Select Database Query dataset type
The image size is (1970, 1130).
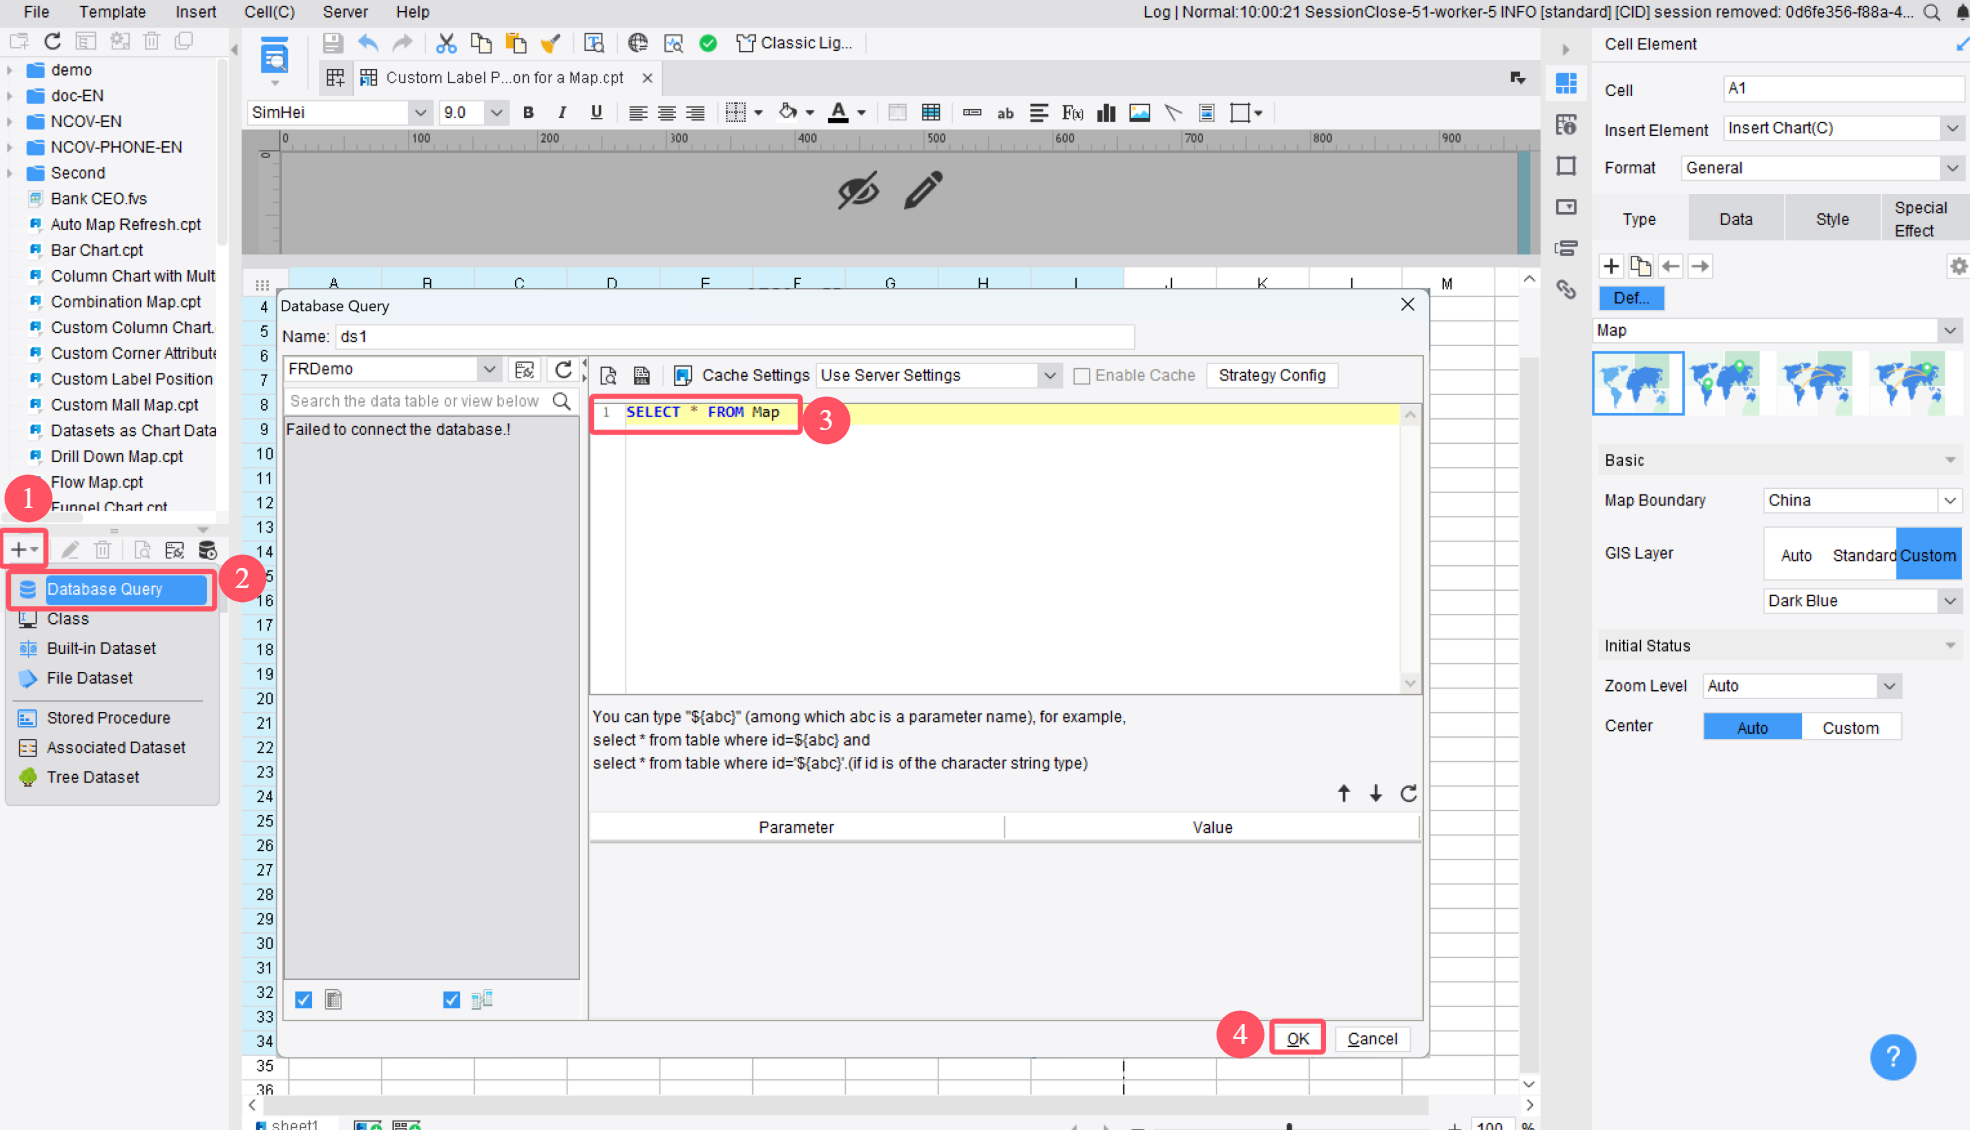(x=112, y=589)
